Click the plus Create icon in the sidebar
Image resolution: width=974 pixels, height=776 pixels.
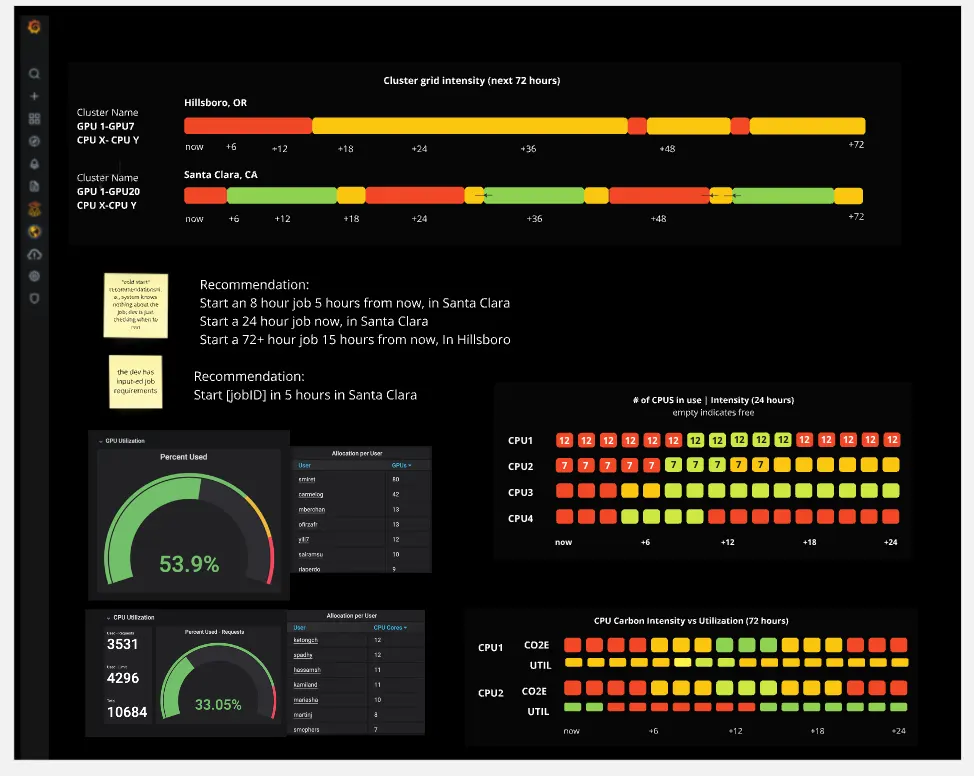click(x=34, y=96)
